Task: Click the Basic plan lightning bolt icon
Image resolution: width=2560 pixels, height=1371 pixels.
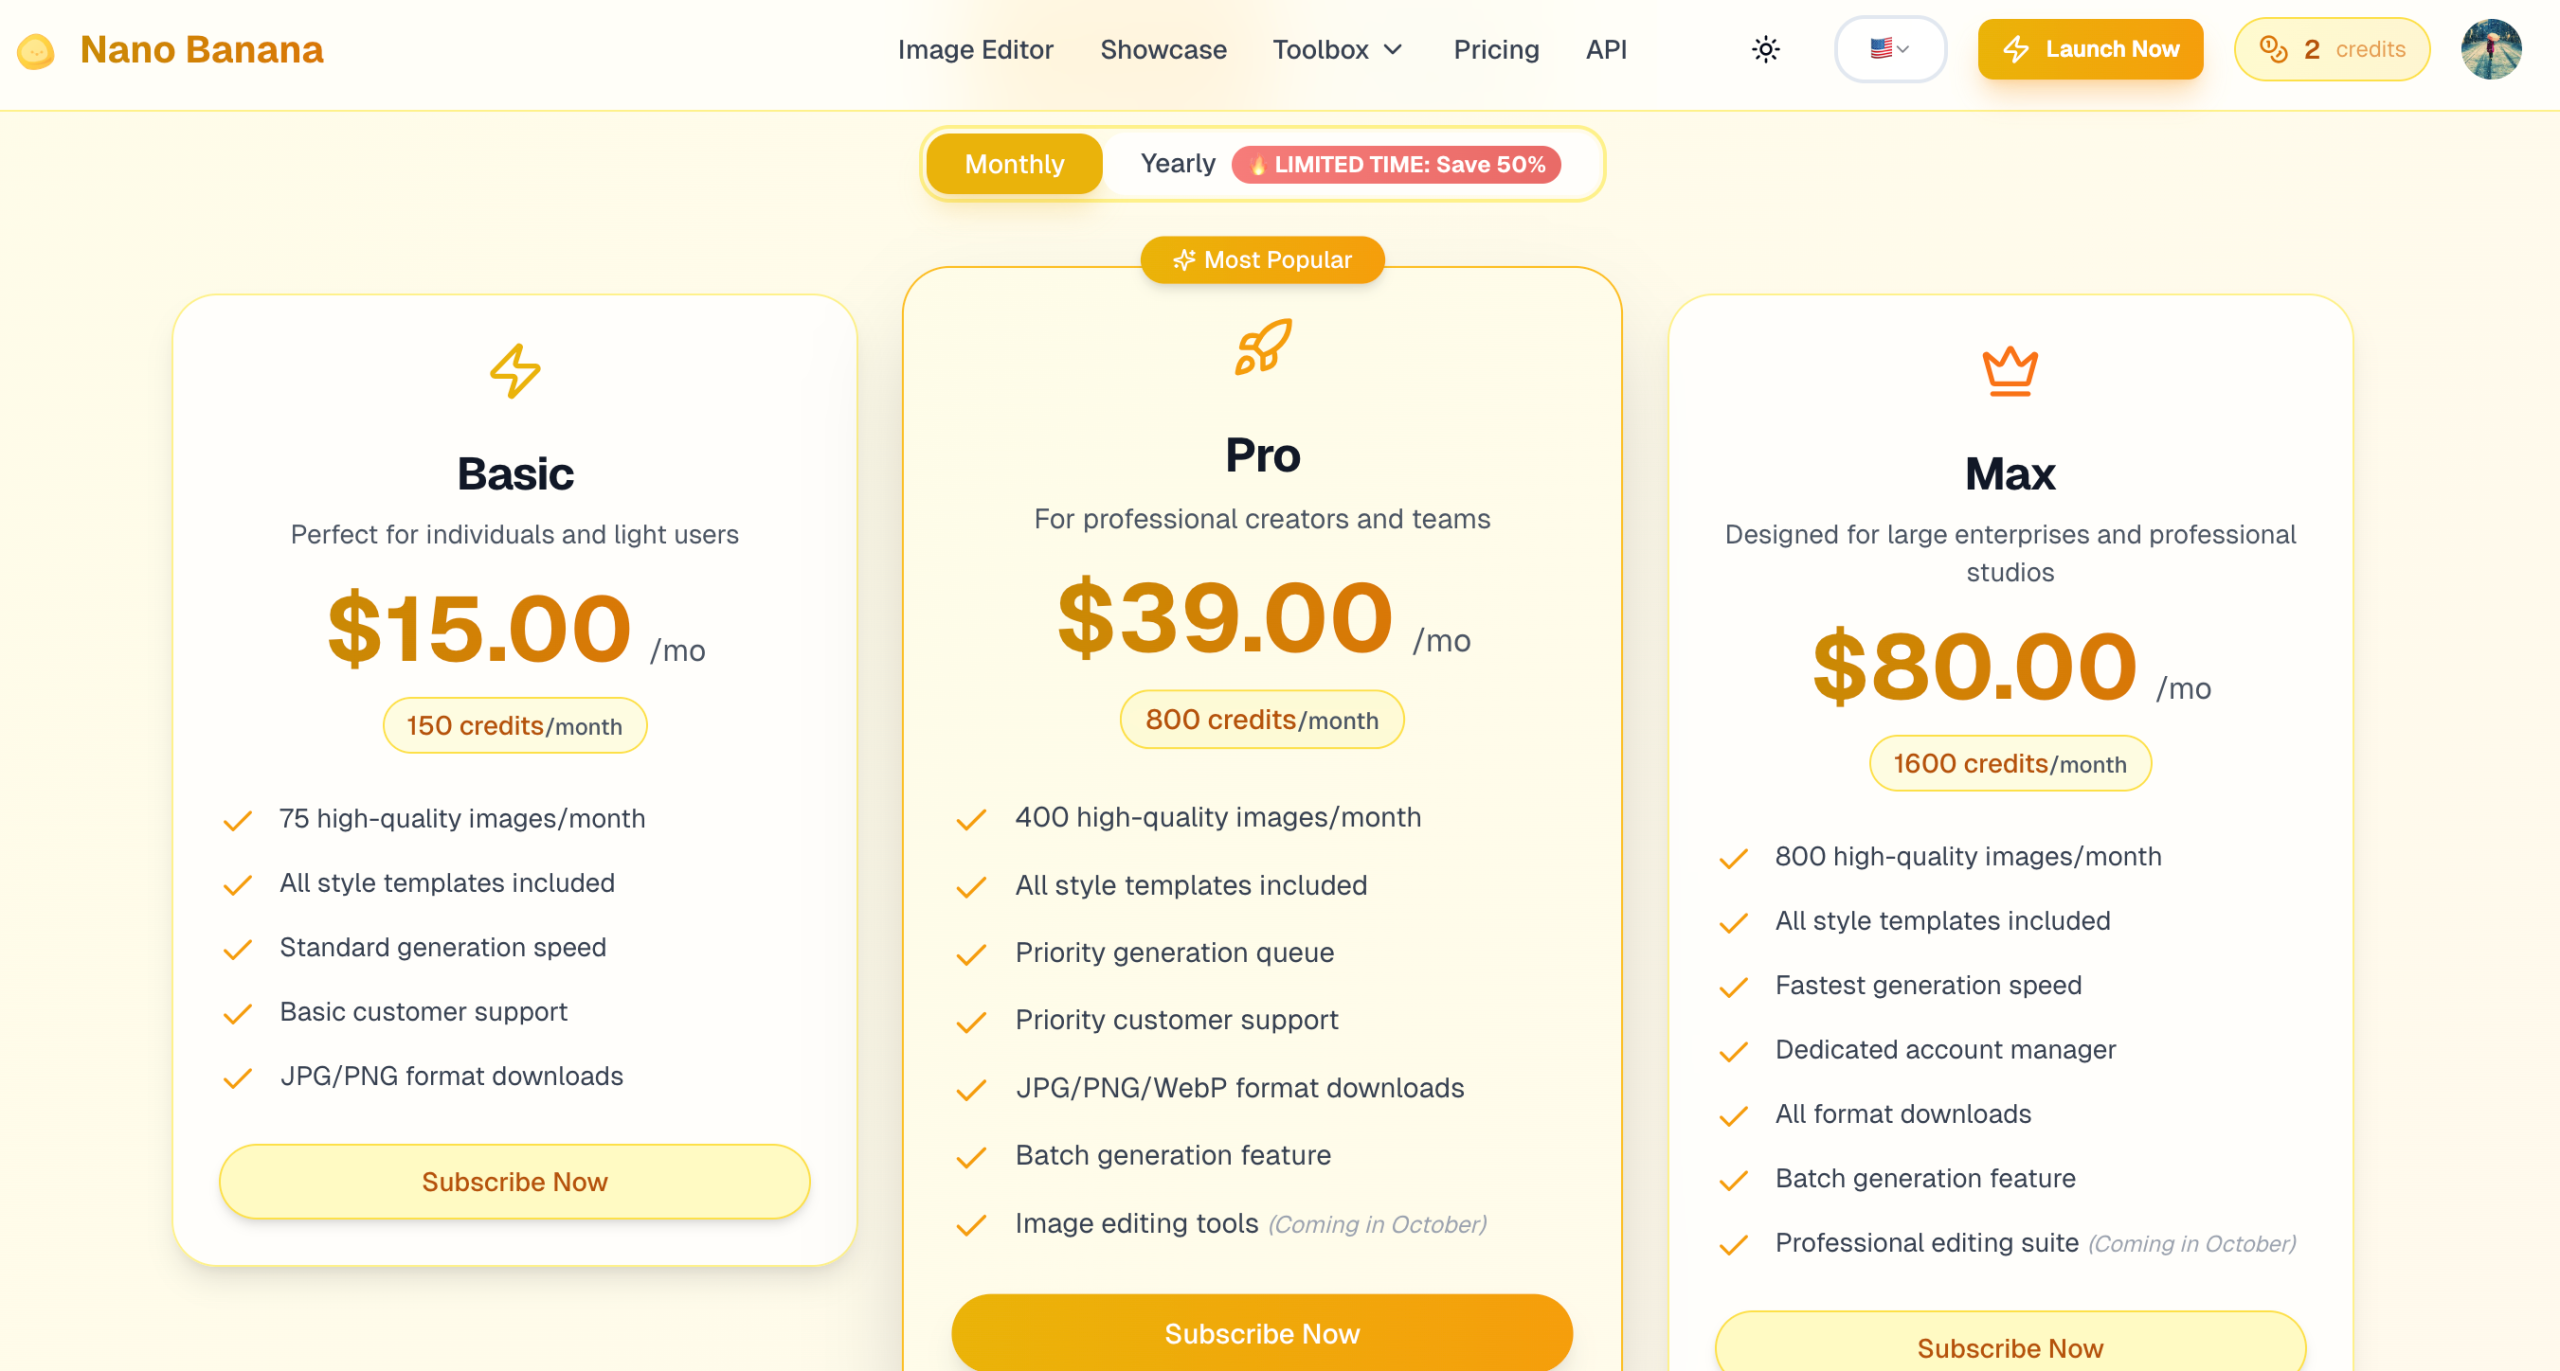Action: [515, 371]
